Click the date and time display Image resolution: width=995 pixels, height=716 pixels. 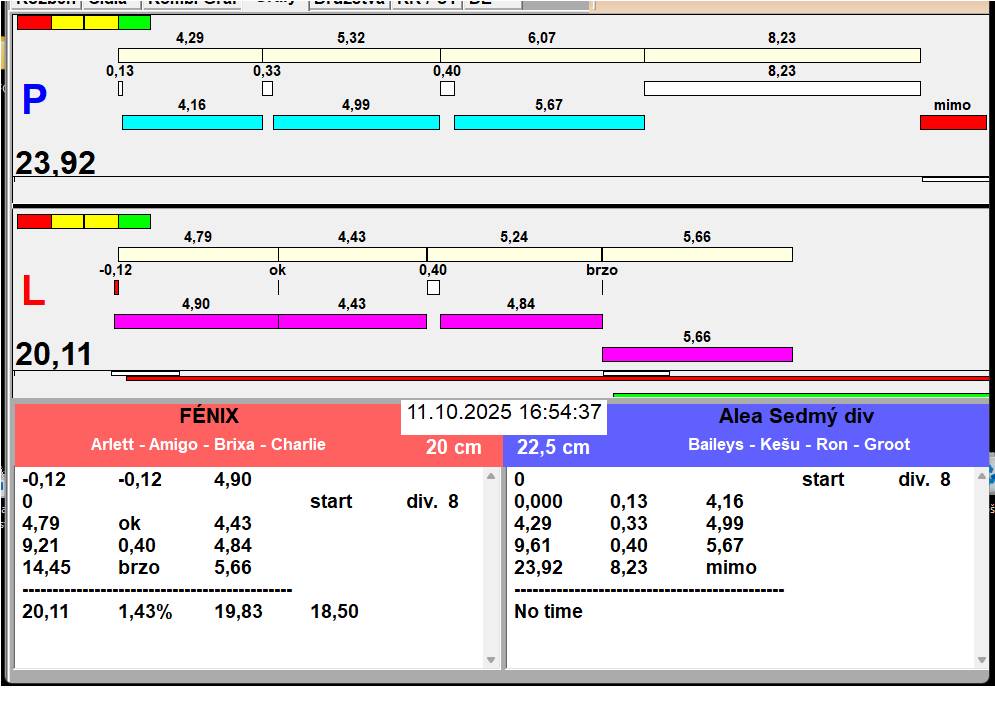[504, 412]
